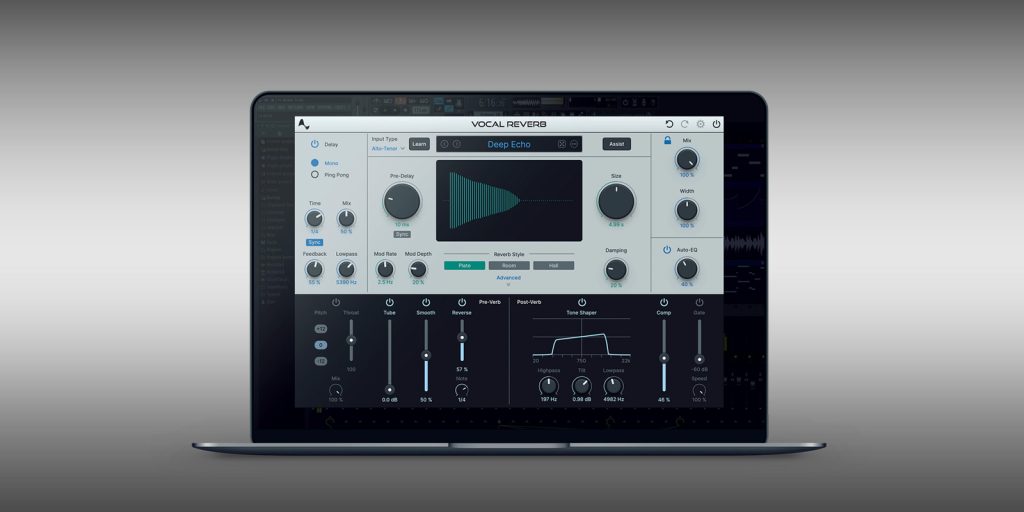Click the Pre-Delay knob

(402, 201)
